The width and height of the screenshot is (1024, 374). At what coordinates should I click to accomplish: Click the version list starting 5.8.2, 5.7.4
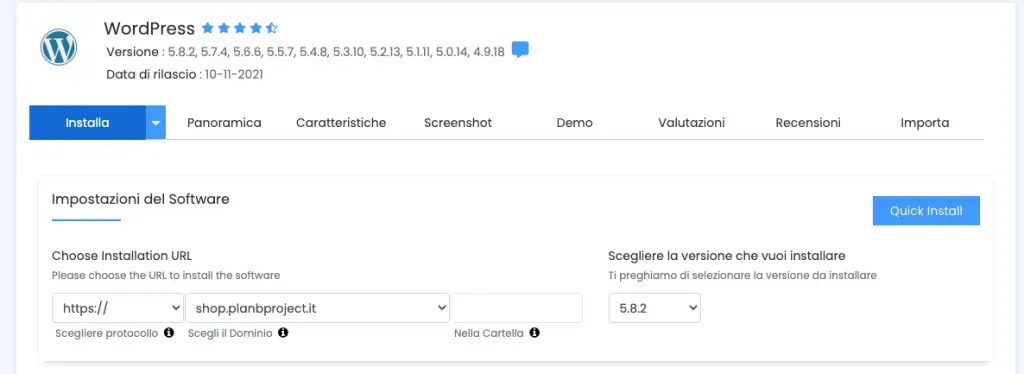click(x=336, y=52)
